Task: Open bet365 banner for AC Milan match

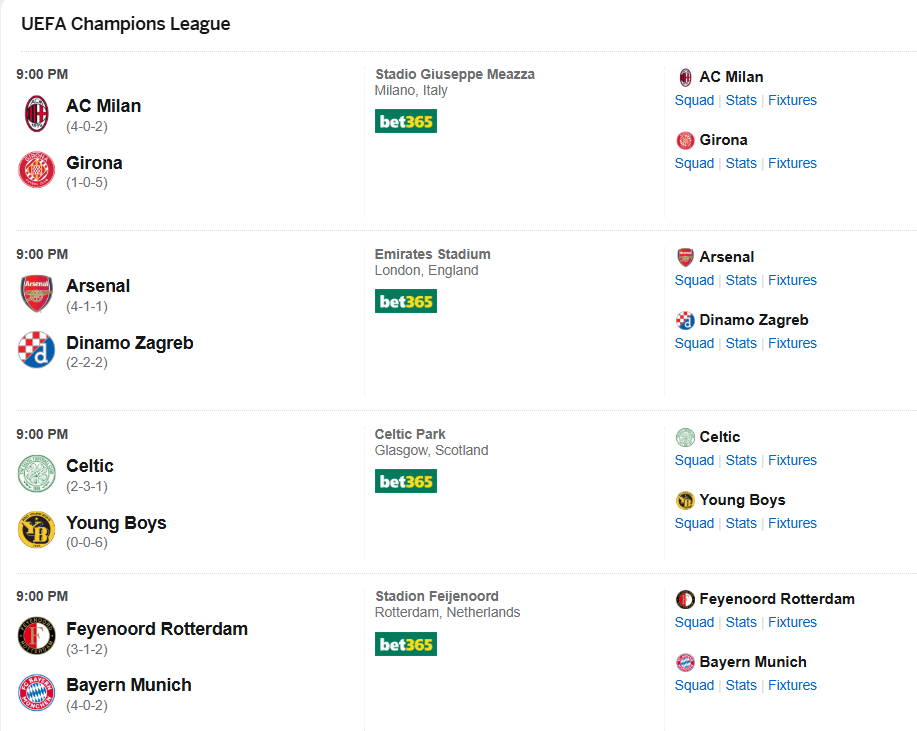Action: pyautogui.click(x=406, y=122)
